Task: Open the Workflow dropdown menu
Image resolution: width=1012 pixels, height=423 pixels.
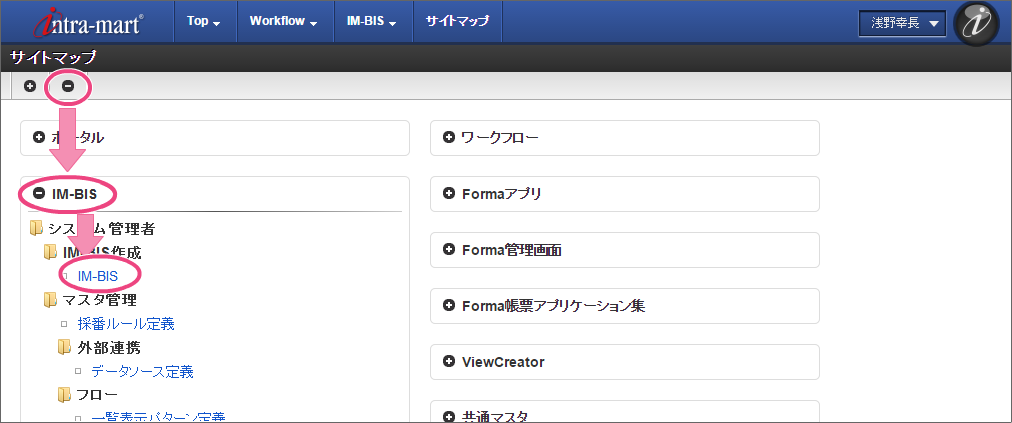Action: [283, 21]
